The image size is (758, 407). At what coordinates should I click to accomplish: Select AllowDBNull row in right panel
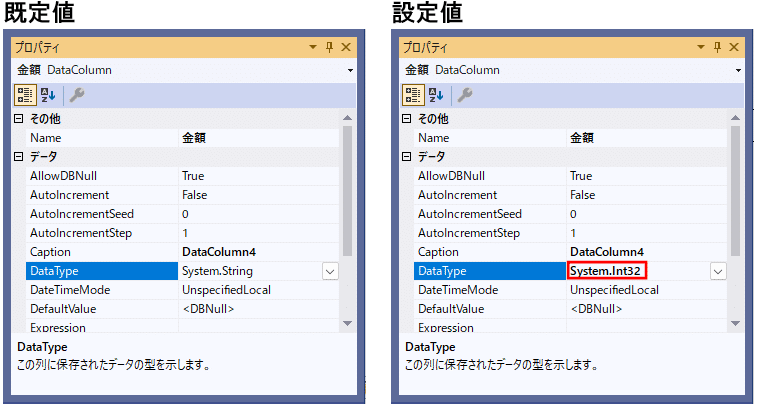coord(570,176)
